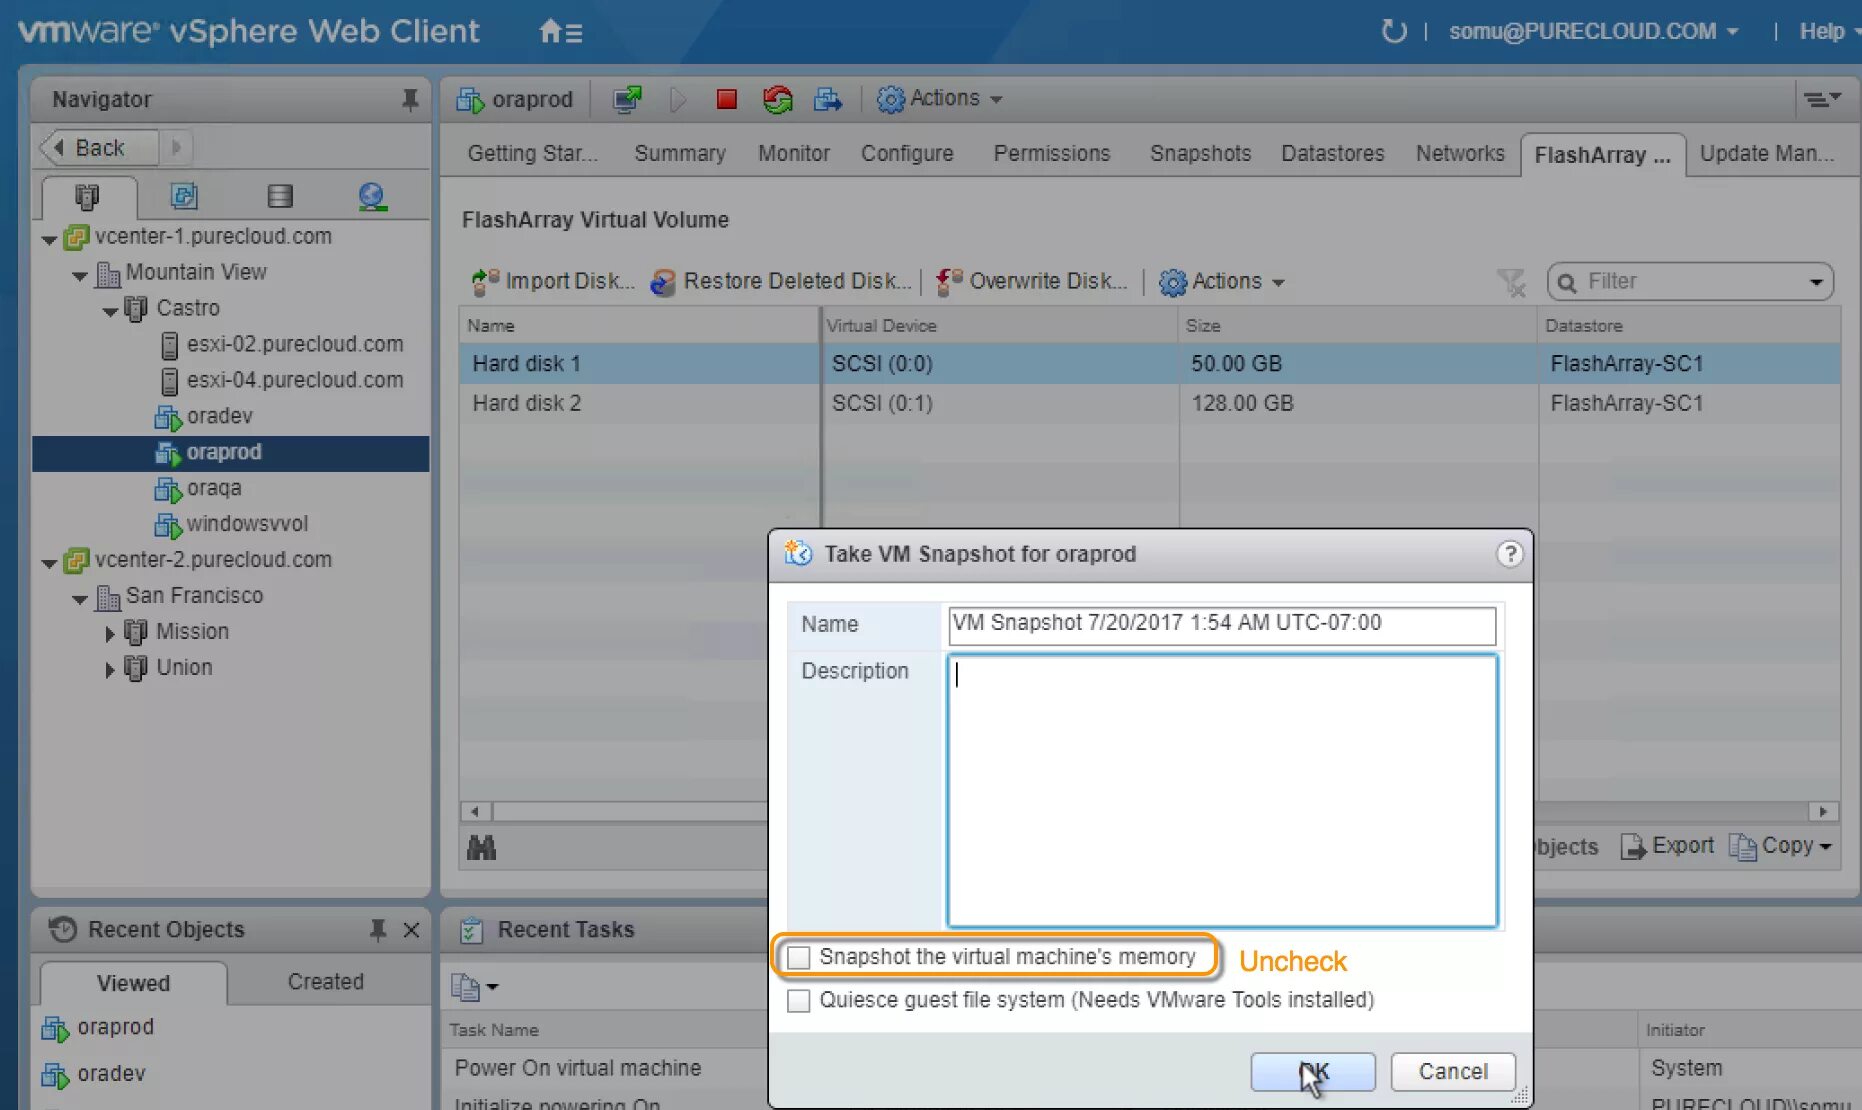Collapse the Mountain View datacenter node
The image size is (1862, 1110).
(x=80, y=275)
